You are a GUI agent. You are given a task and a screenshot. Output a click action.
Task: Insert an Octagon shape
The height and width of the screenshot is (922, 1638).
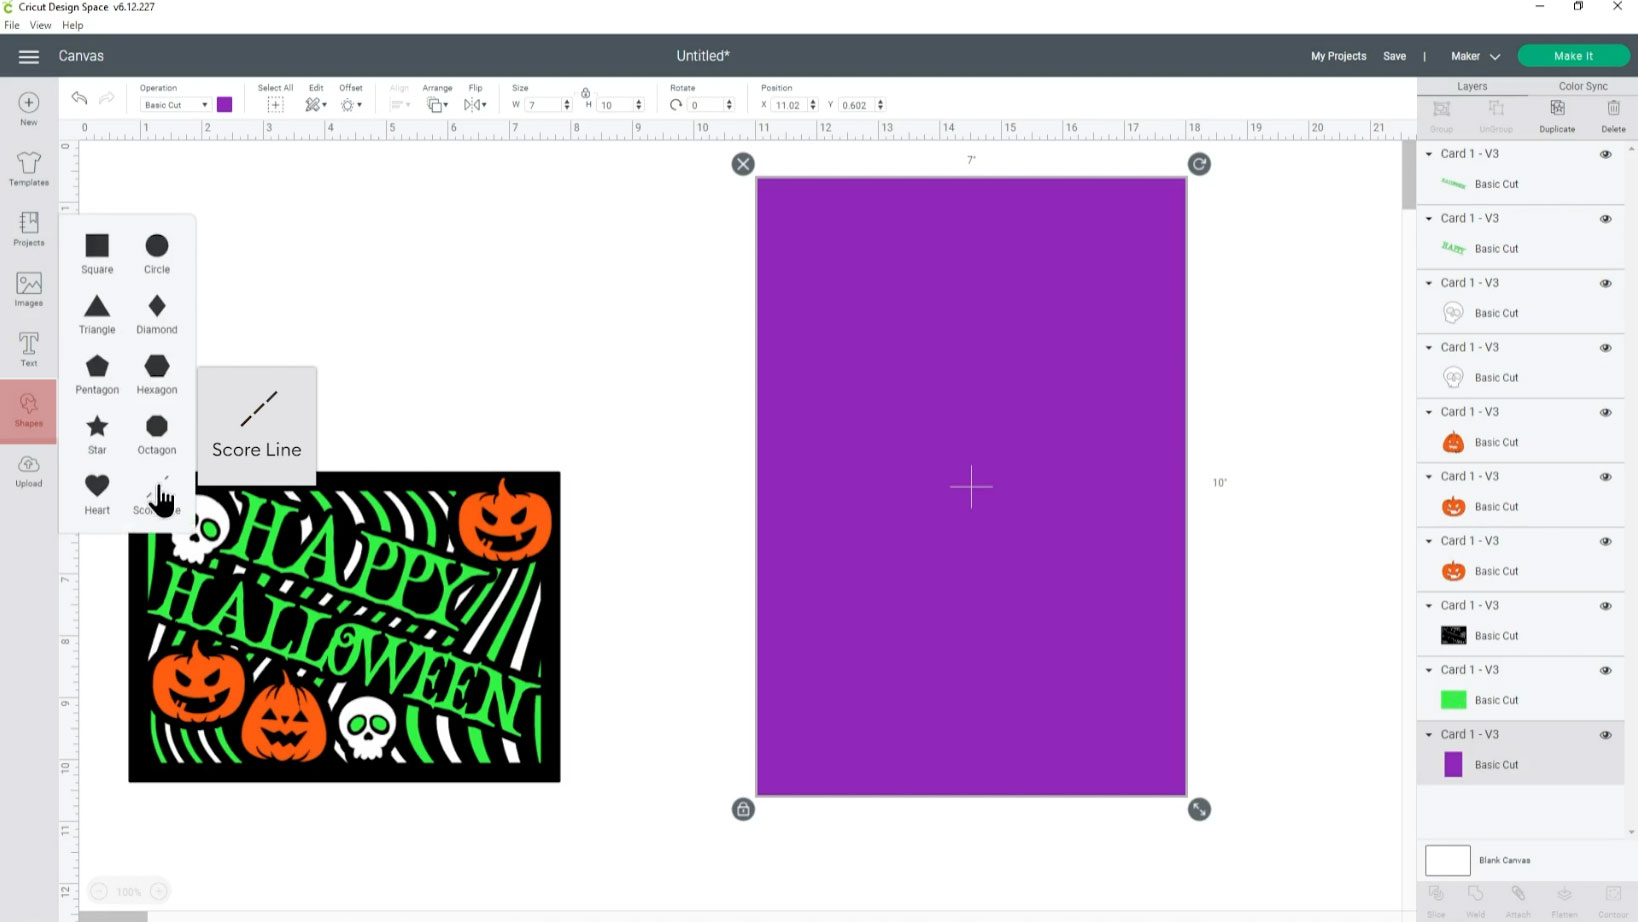[x=157, y=434]
